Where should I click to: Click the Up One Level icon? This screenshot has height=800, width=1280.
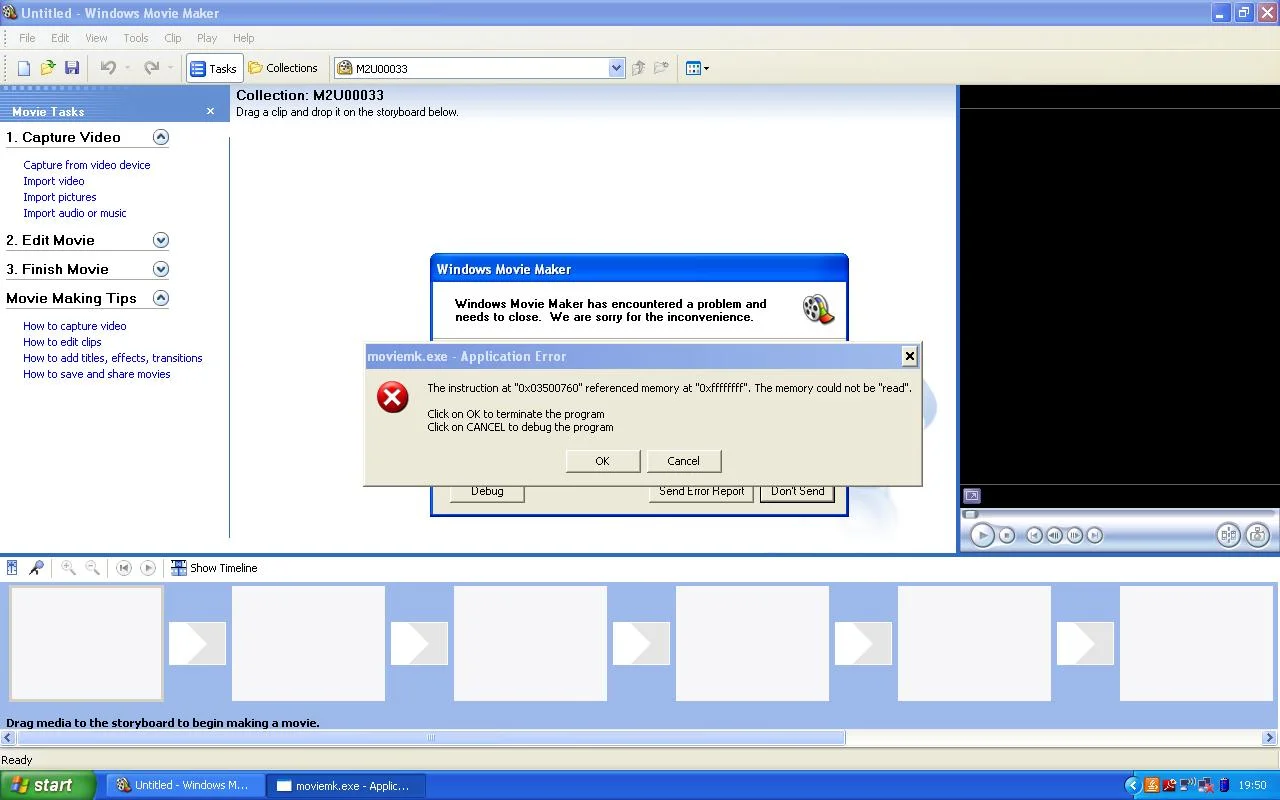[x=638, y=68]
